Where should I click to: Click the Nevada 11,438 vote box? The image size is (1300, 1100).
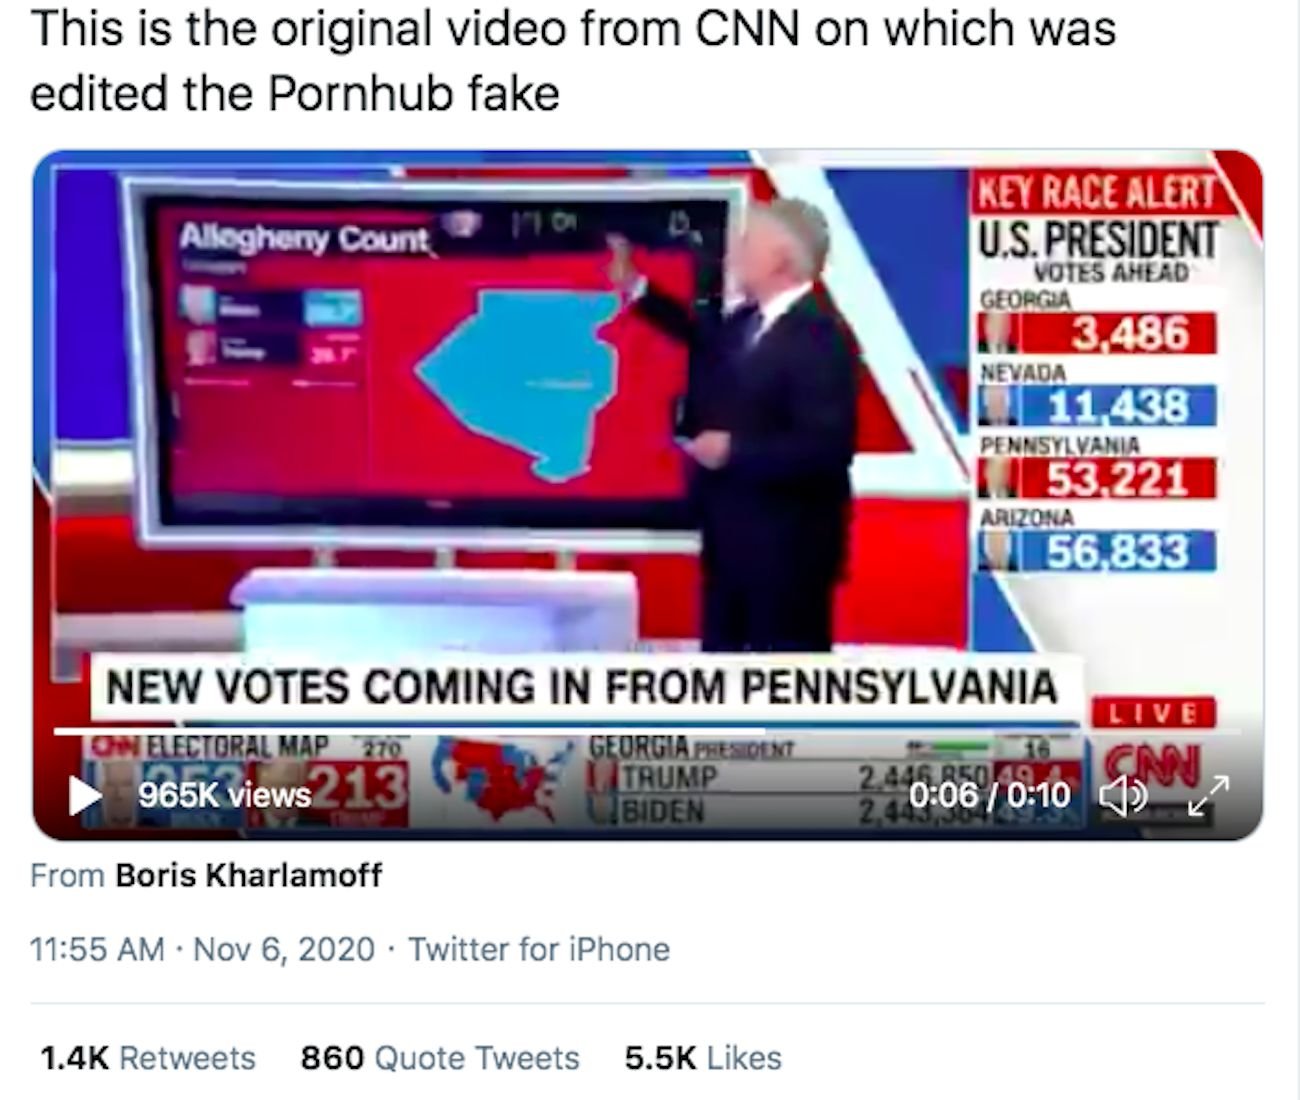1096,405
